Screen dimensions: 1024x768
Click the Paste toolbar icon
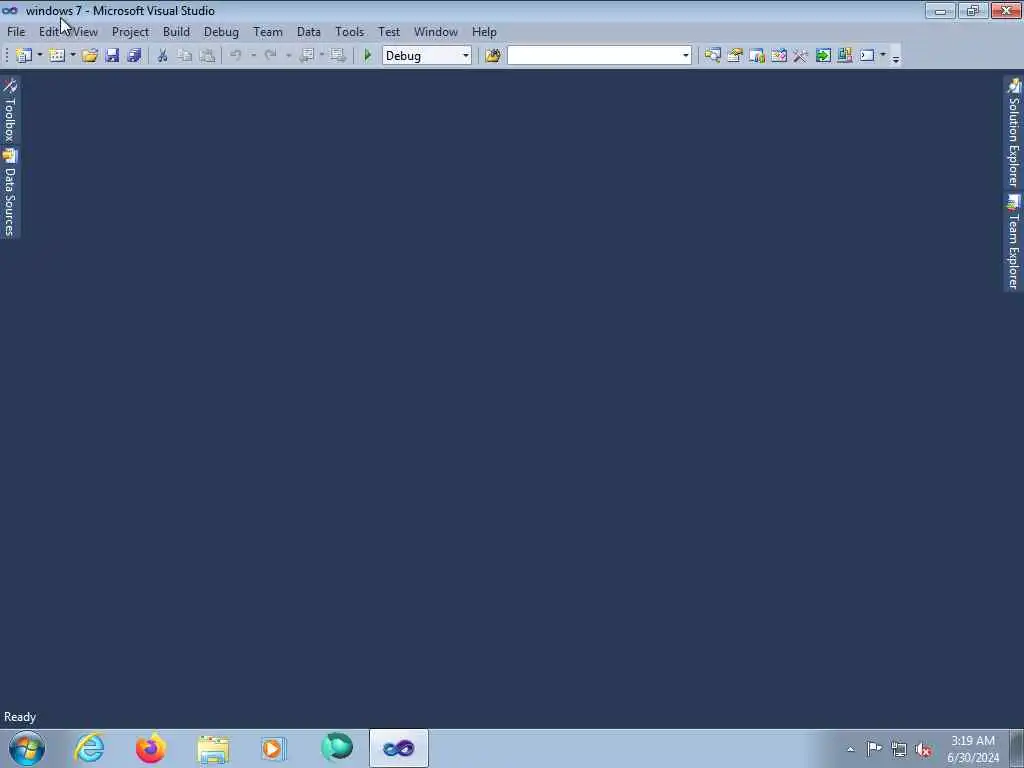pyautogui.click(x=207, y=56)
